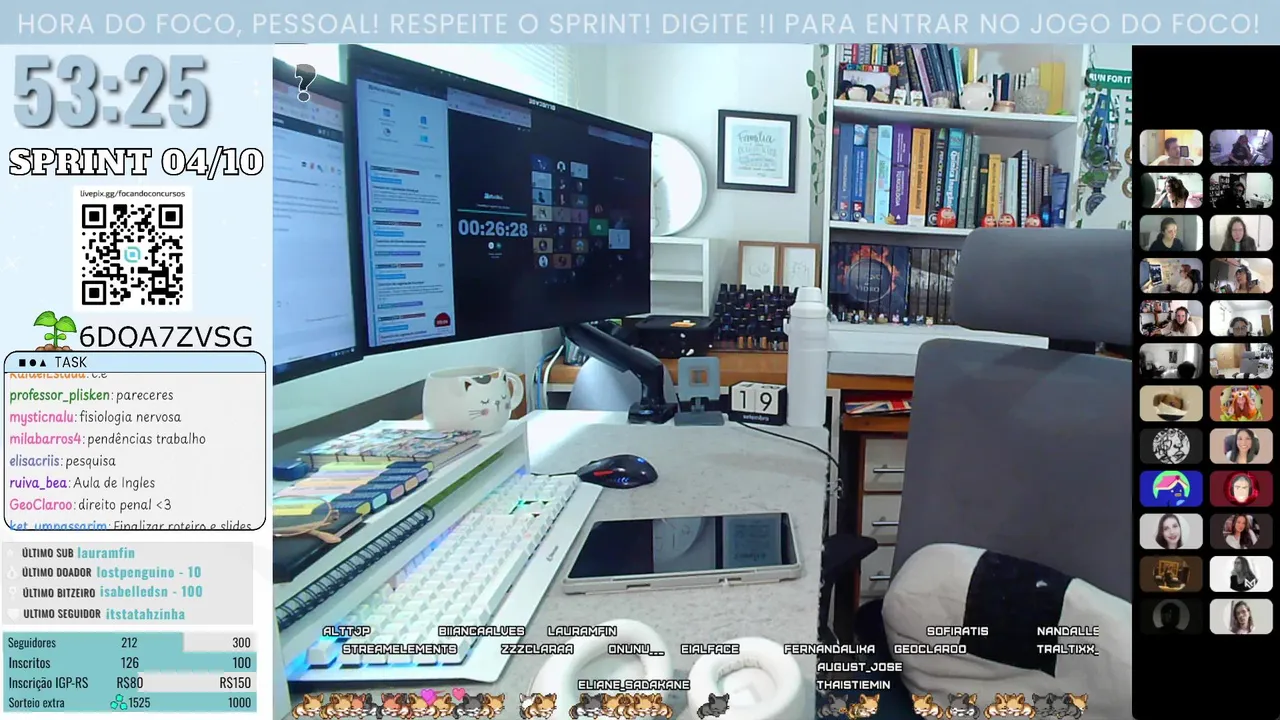Select the red-haired avatar on dark red background

point(1241,489)
